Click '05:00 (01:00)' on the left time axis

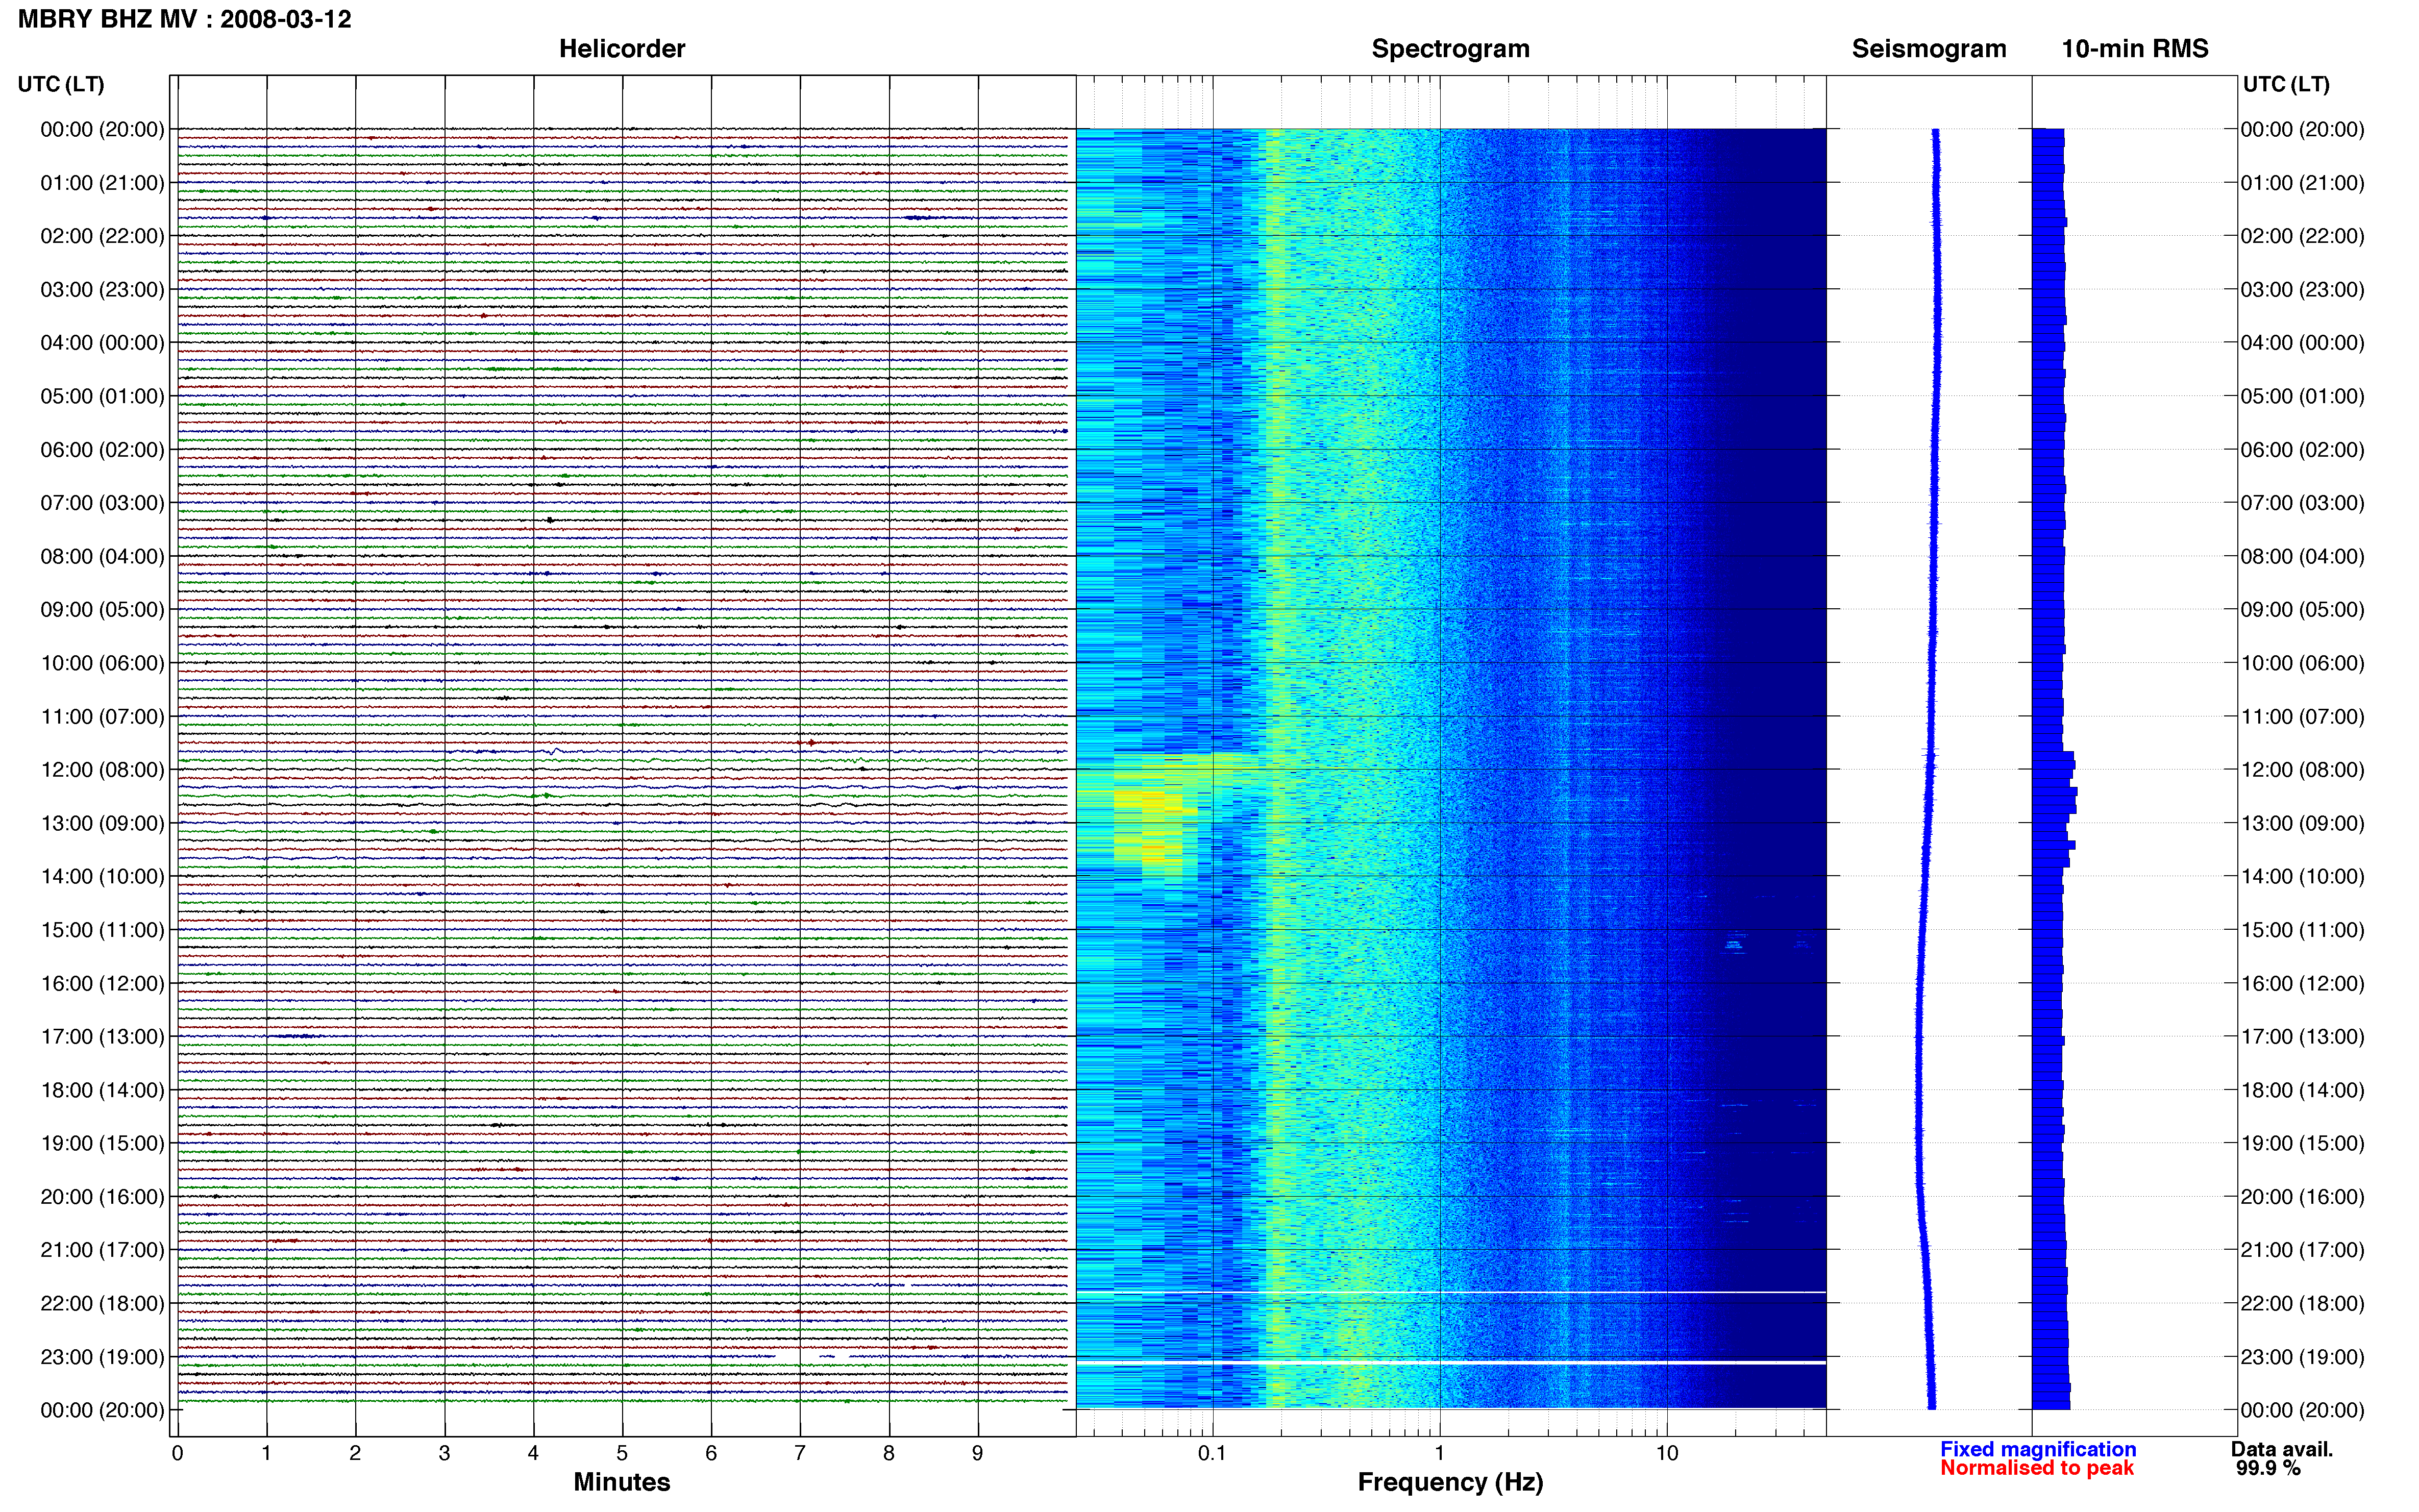point(102,396)
